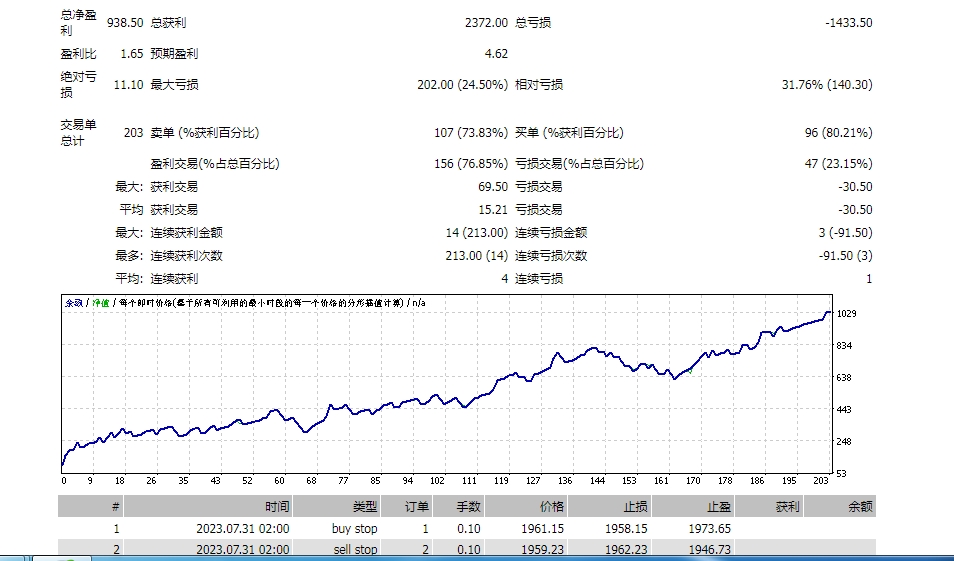The image size is (954, 561).
Task: Select the profit factor value 1.65
Action: [x=131, y=54]
